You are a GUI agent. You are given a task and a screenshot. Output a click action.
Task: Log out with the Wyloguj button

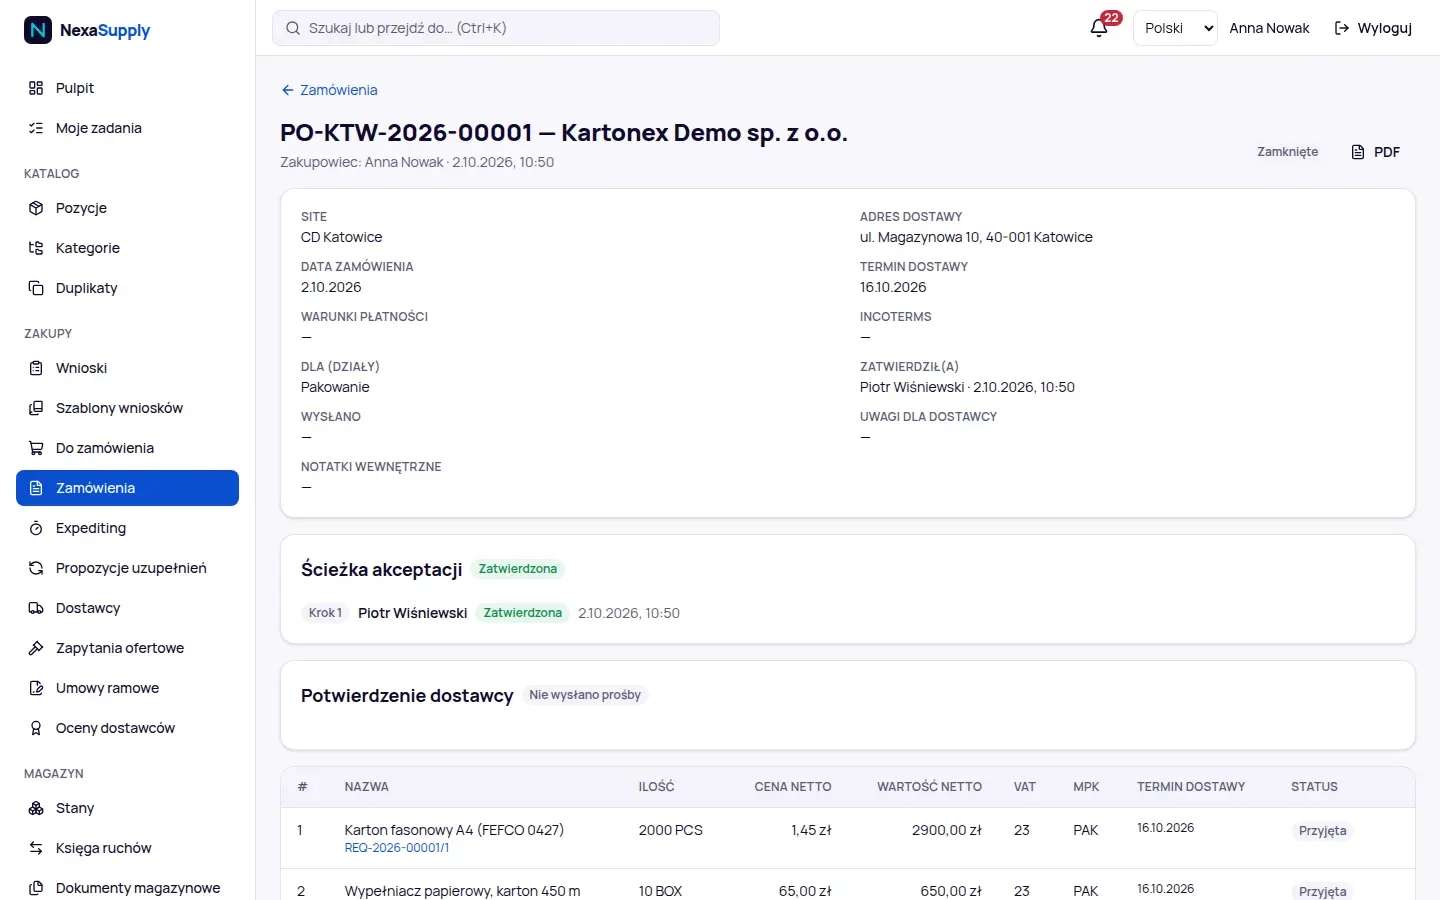point(1373,28)
